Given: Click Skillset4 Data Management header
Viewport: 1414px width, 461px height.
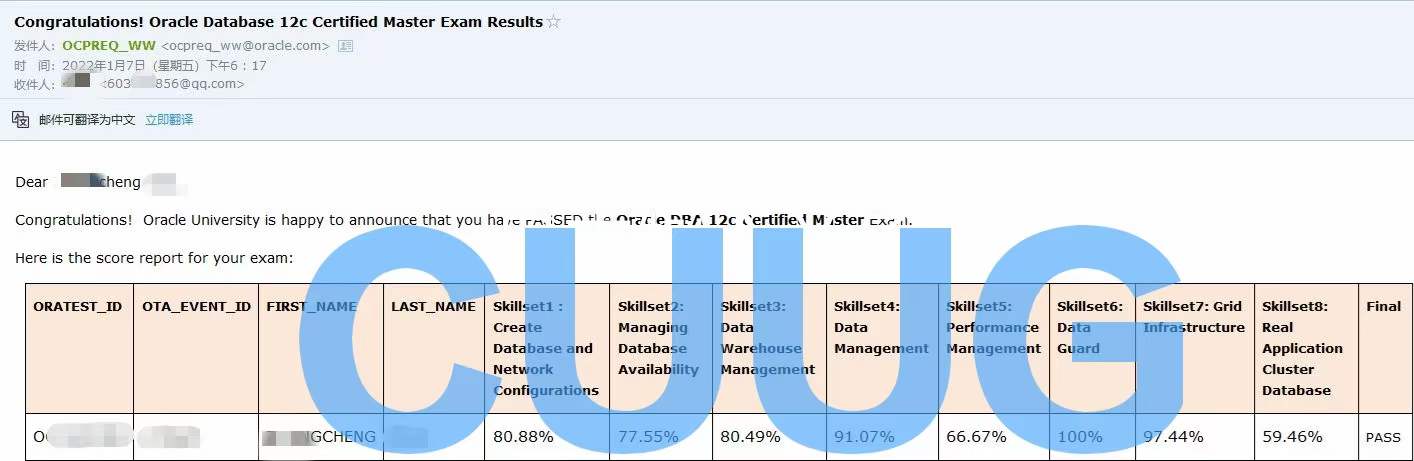Looking at the screenshot, I should [882, 348].
